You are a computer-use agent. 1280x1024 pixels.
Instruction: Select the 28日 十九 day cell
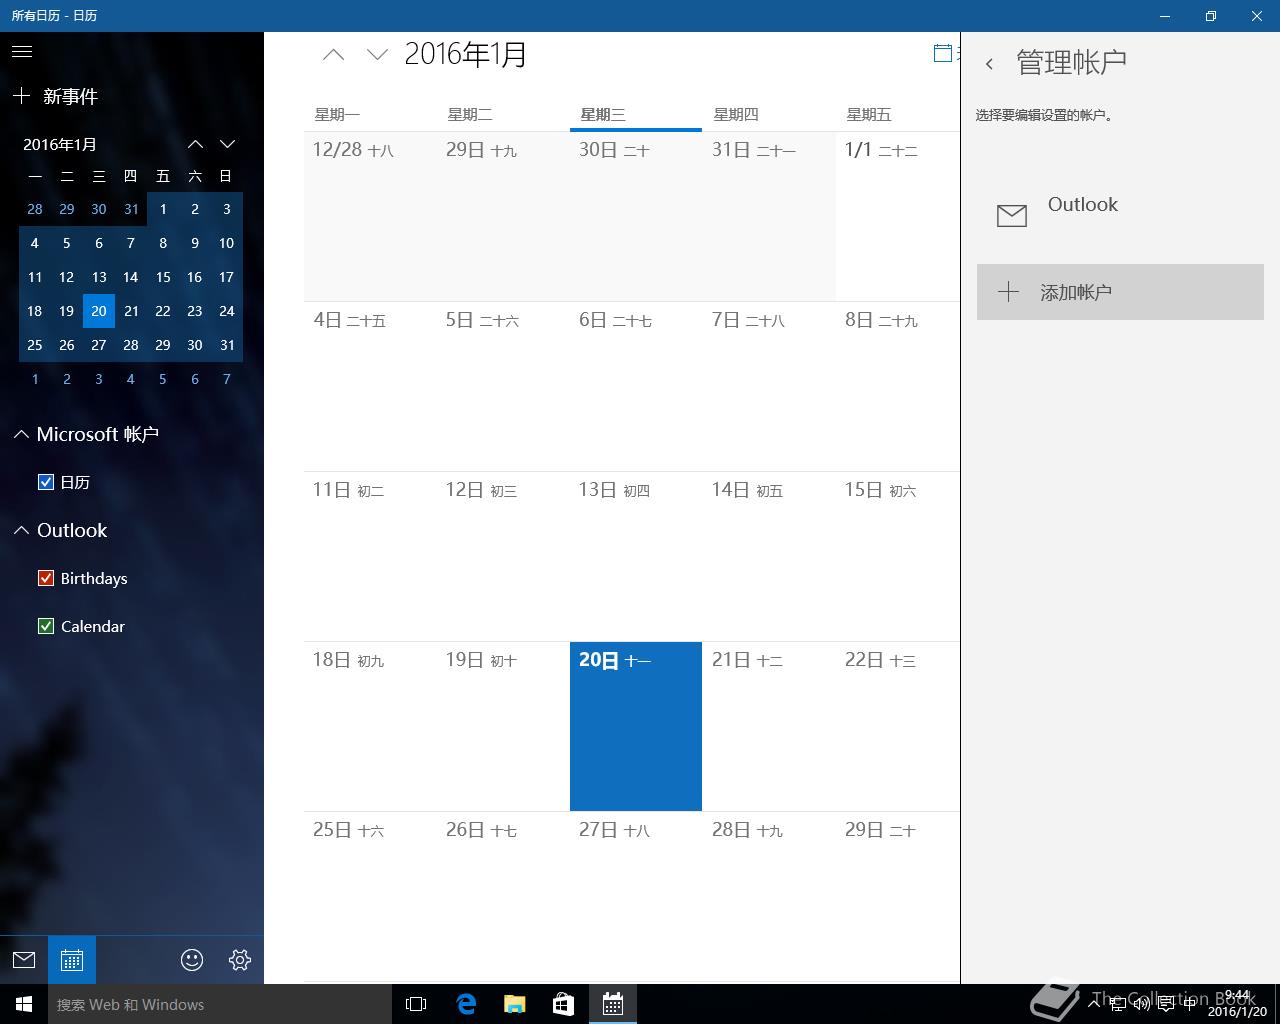(x=769, y=896)
